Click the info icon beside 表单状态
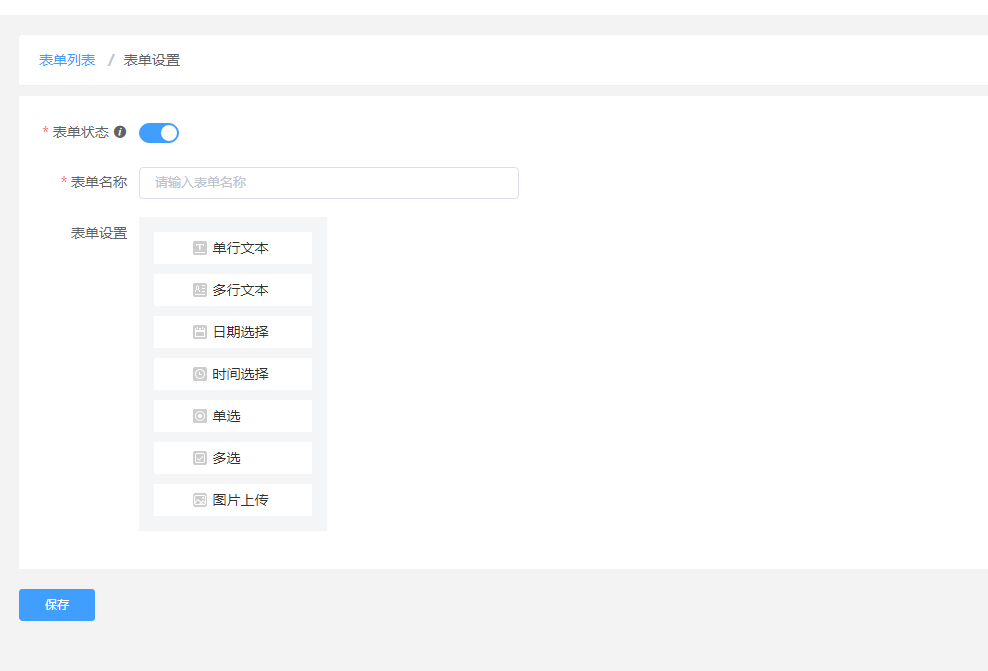The image size is (988, 671). point(120,132)
